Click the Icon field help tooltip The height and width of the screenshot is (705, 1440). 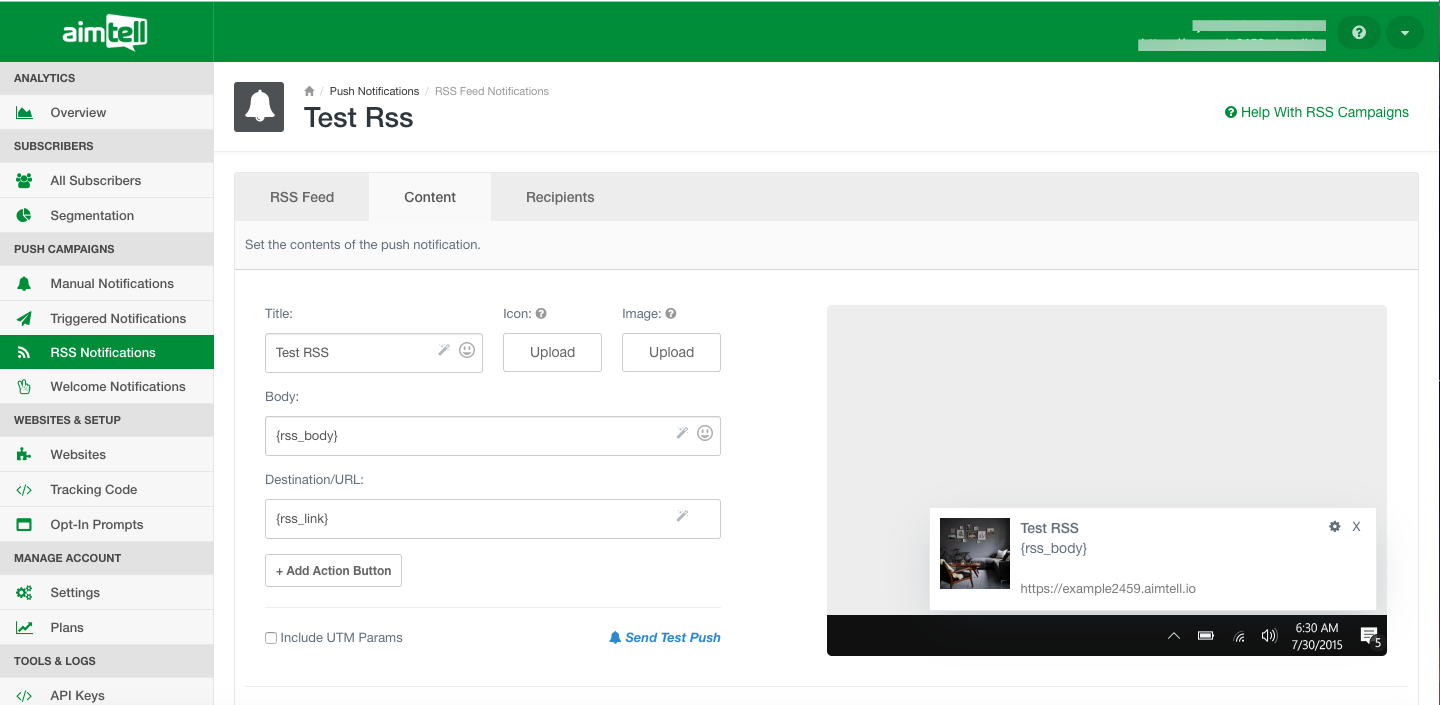point(541,314)
